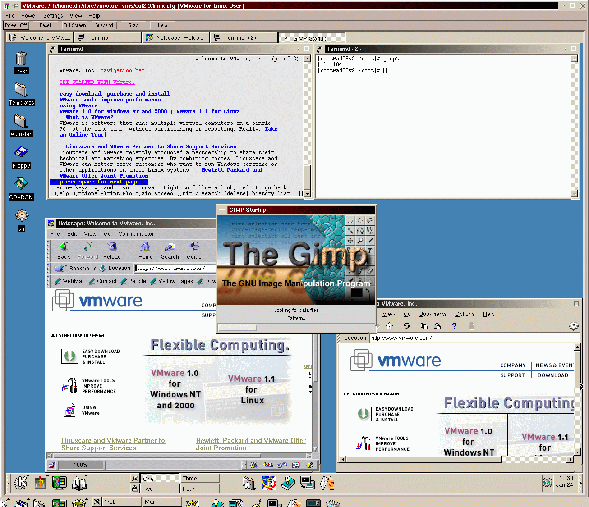Click the Netscape launcher icon on the GNOME panel
Viewport: 589px width, 507px height.
click(269, 483)
